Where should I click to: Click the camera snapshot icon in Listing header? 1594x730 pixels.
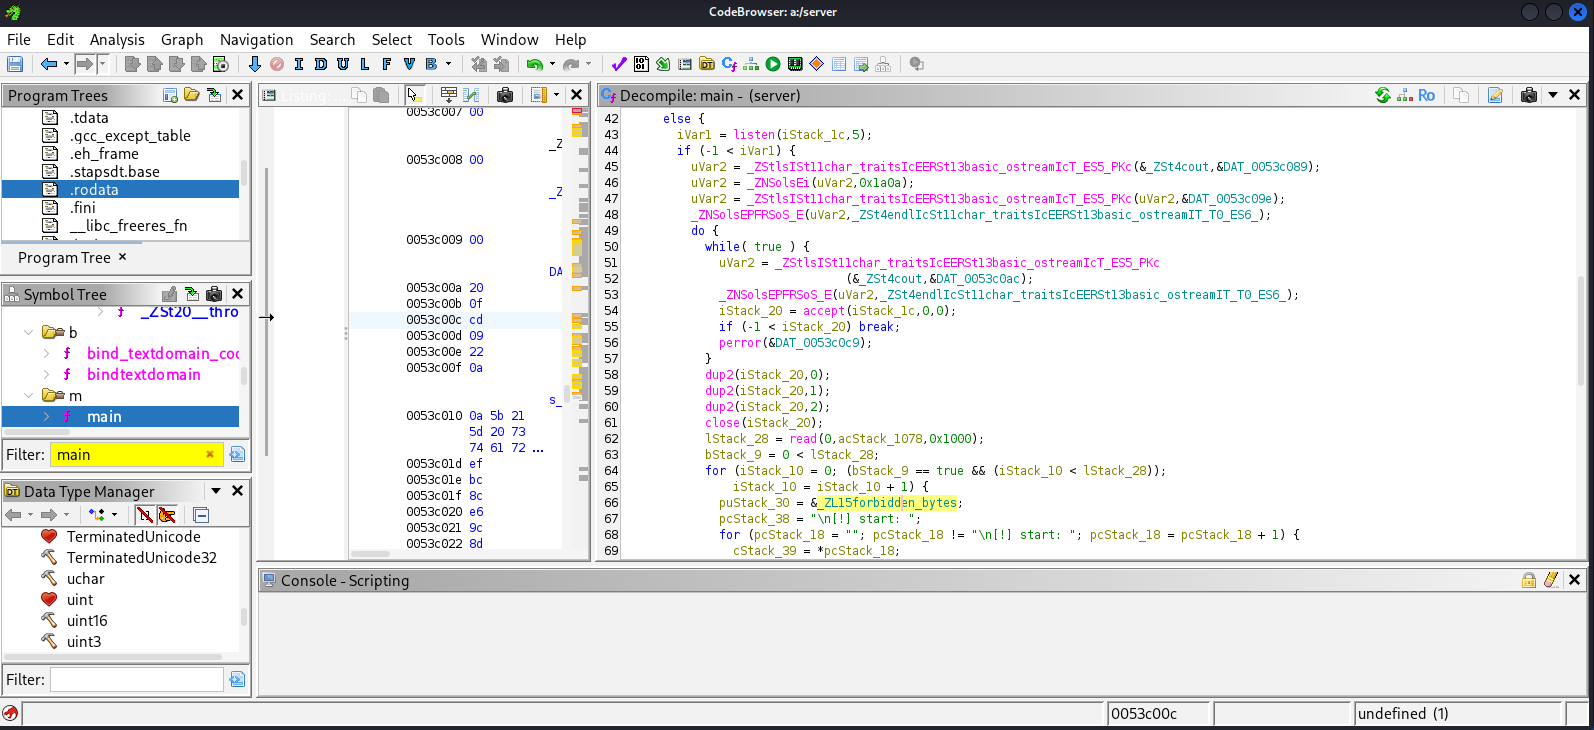point(505,95)
